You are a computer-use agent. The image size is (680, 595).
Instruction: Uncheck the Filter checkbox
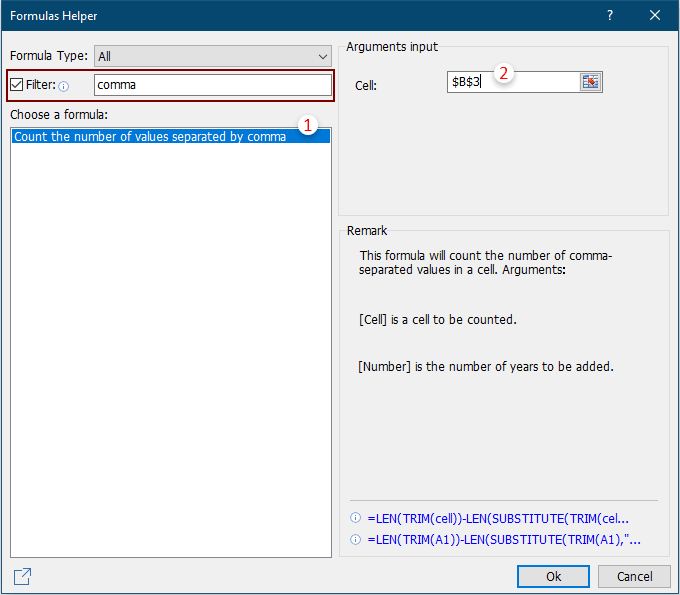16,85
